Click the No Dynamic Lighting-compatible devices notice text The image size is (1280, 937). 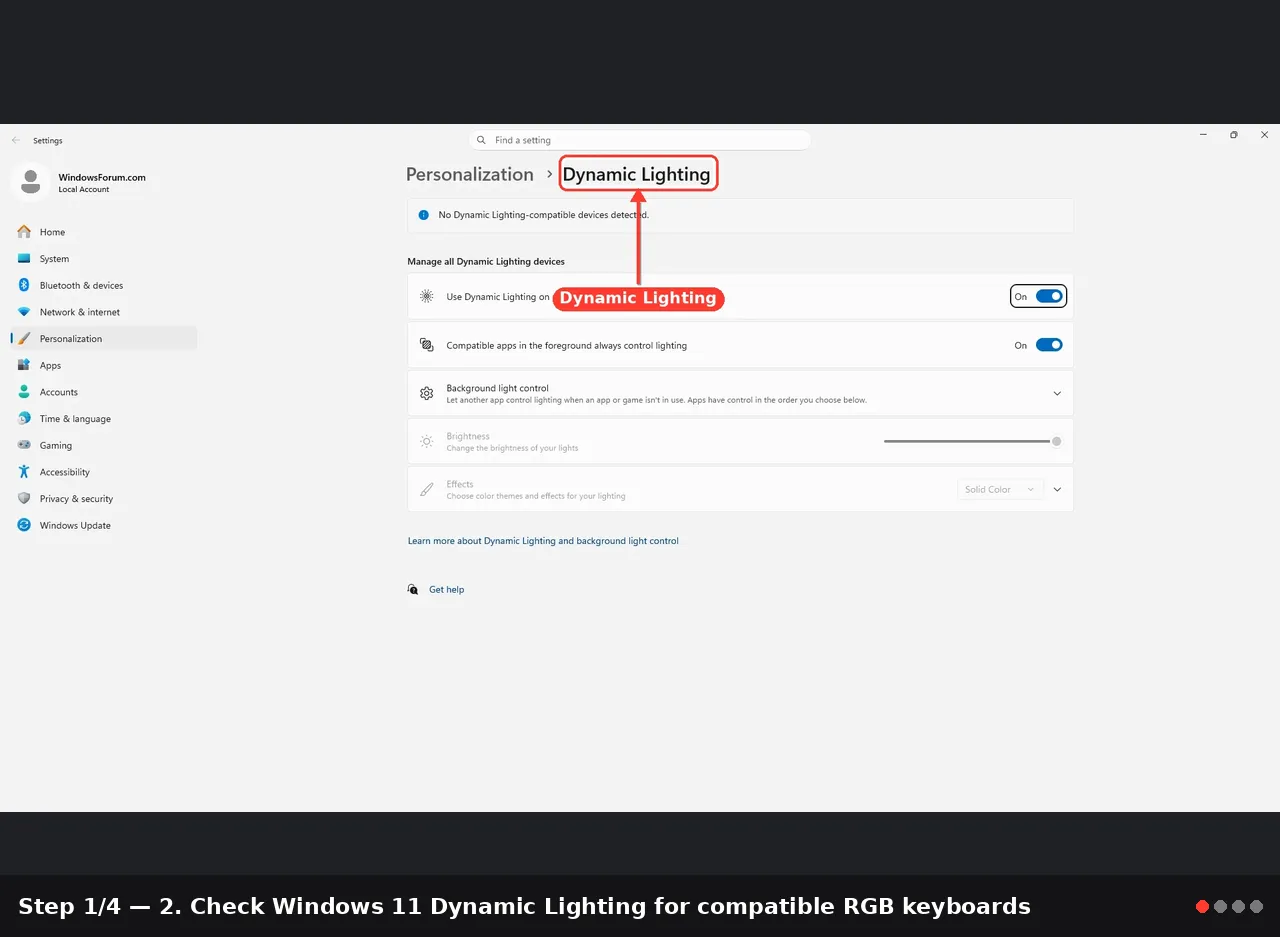click(544, 215)
